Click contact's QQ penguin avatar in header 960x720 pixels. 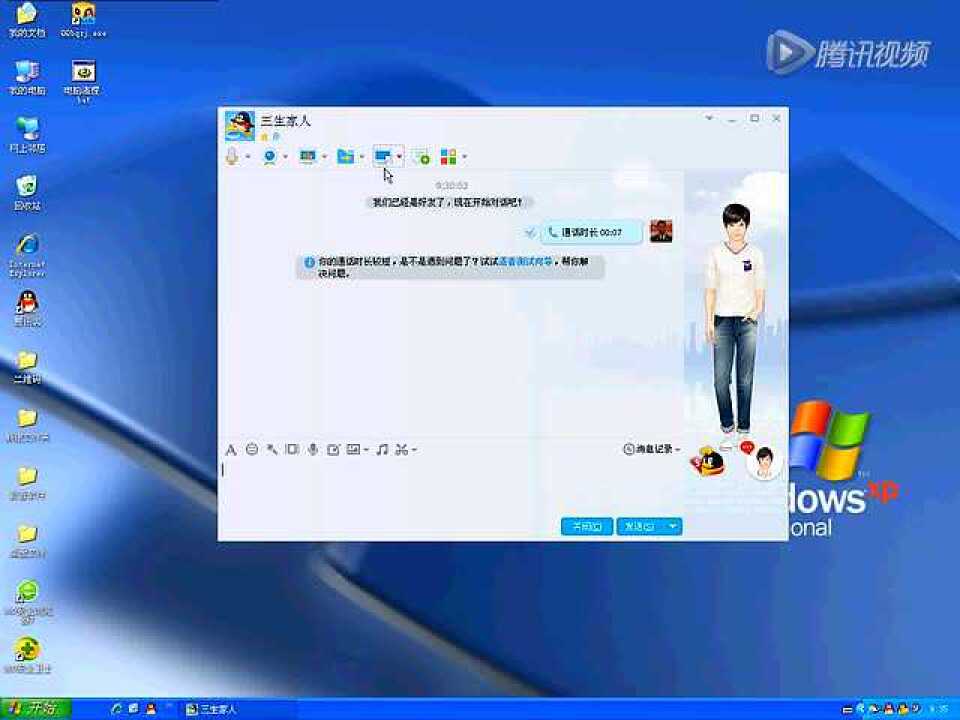(239, 126)
